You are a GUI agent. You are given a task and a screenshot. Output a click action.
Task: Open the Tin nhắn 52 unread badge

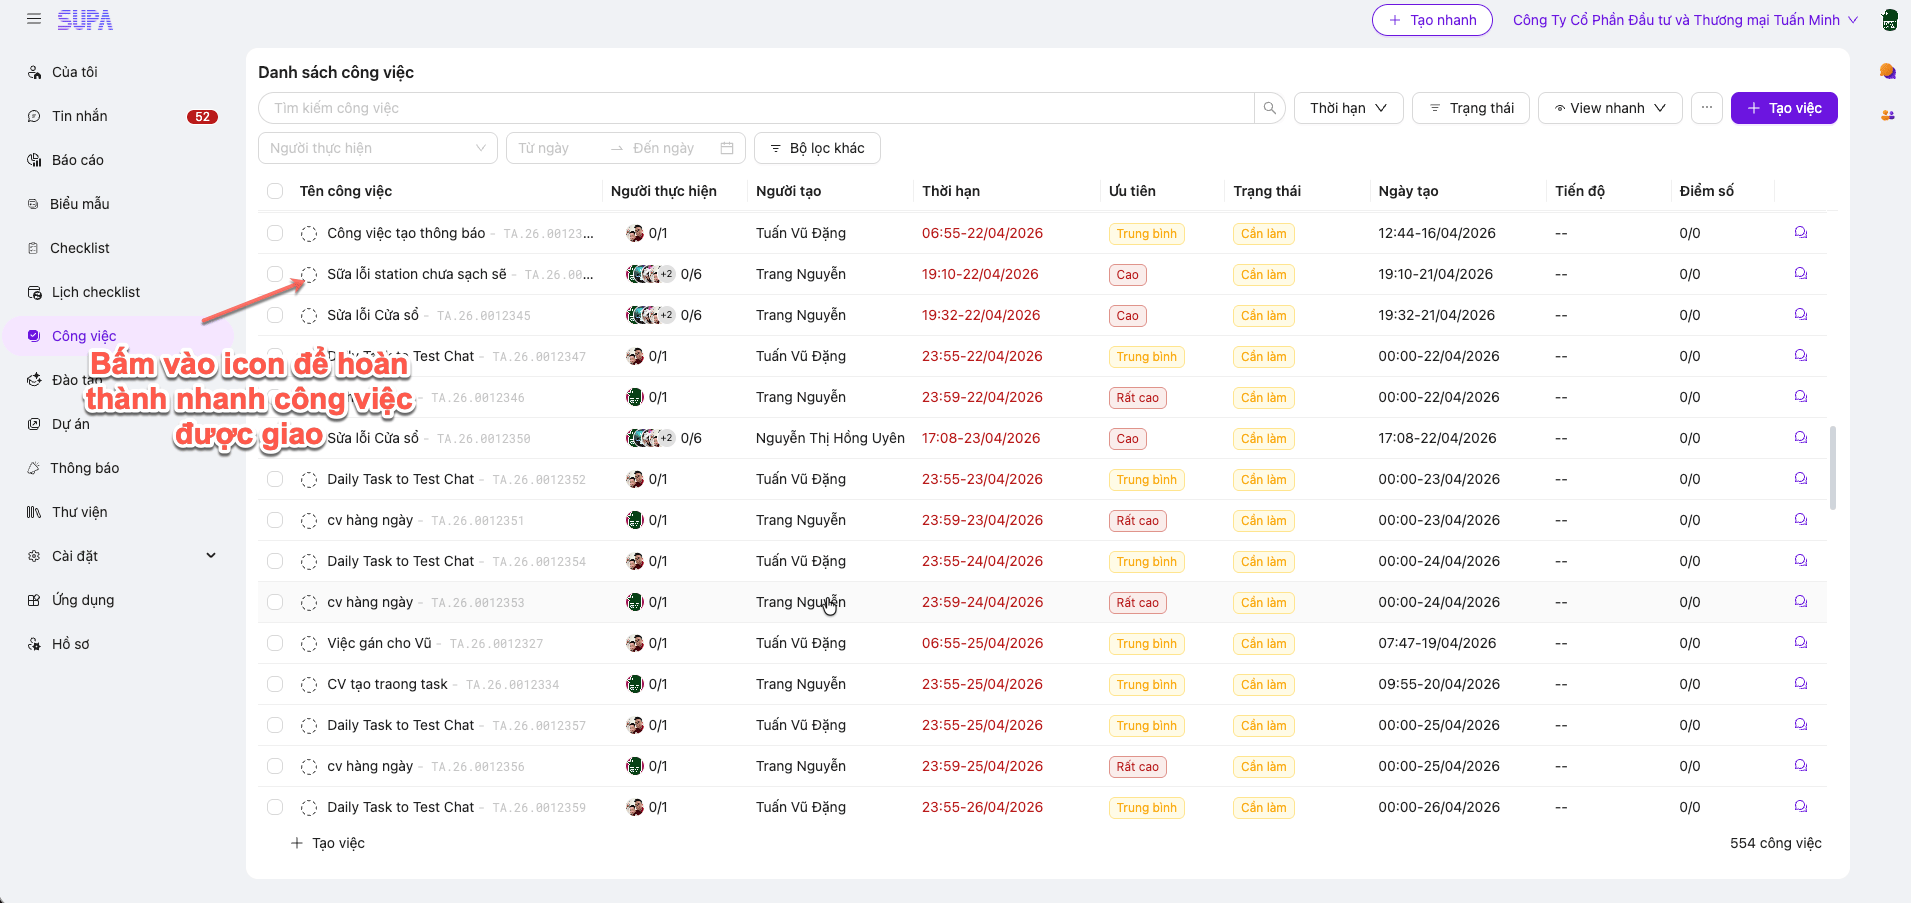[202, 117]
